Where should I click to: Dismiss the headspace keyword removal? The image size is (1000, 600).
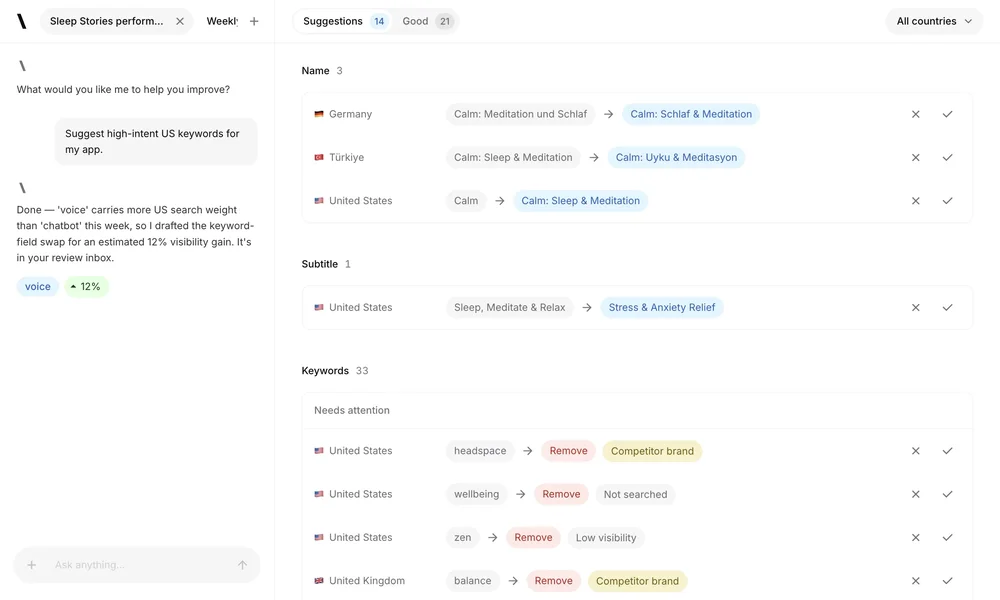click(915, 451)
